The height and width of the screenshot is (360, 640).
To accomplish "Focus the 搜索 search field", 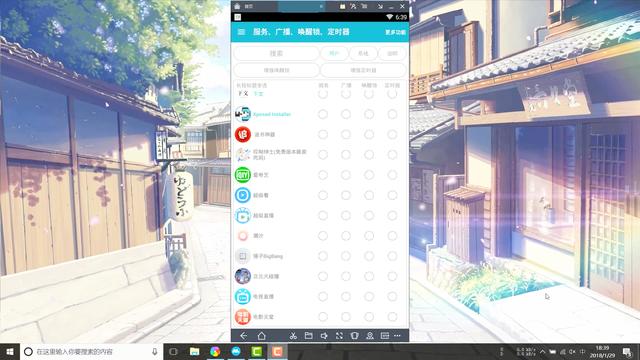I will coord(276,53).
